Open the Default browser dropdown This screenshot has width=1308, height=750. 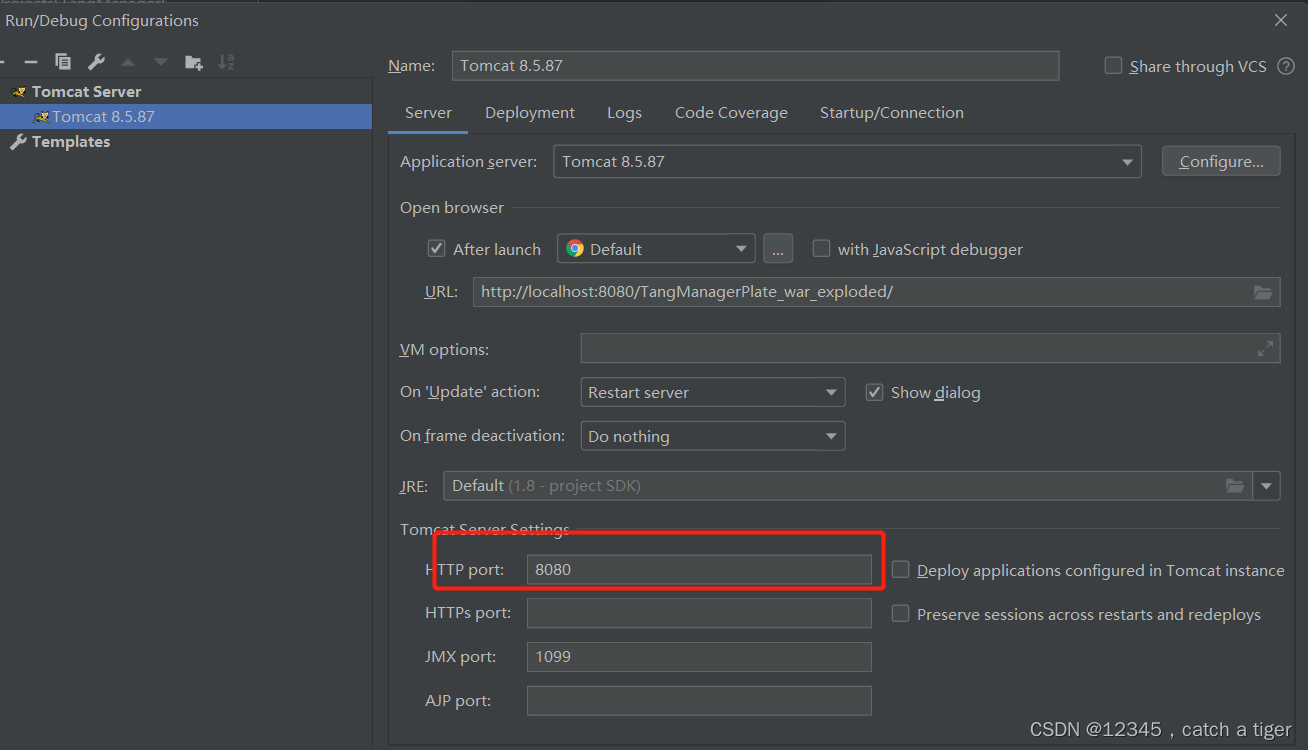pos(656,249)
